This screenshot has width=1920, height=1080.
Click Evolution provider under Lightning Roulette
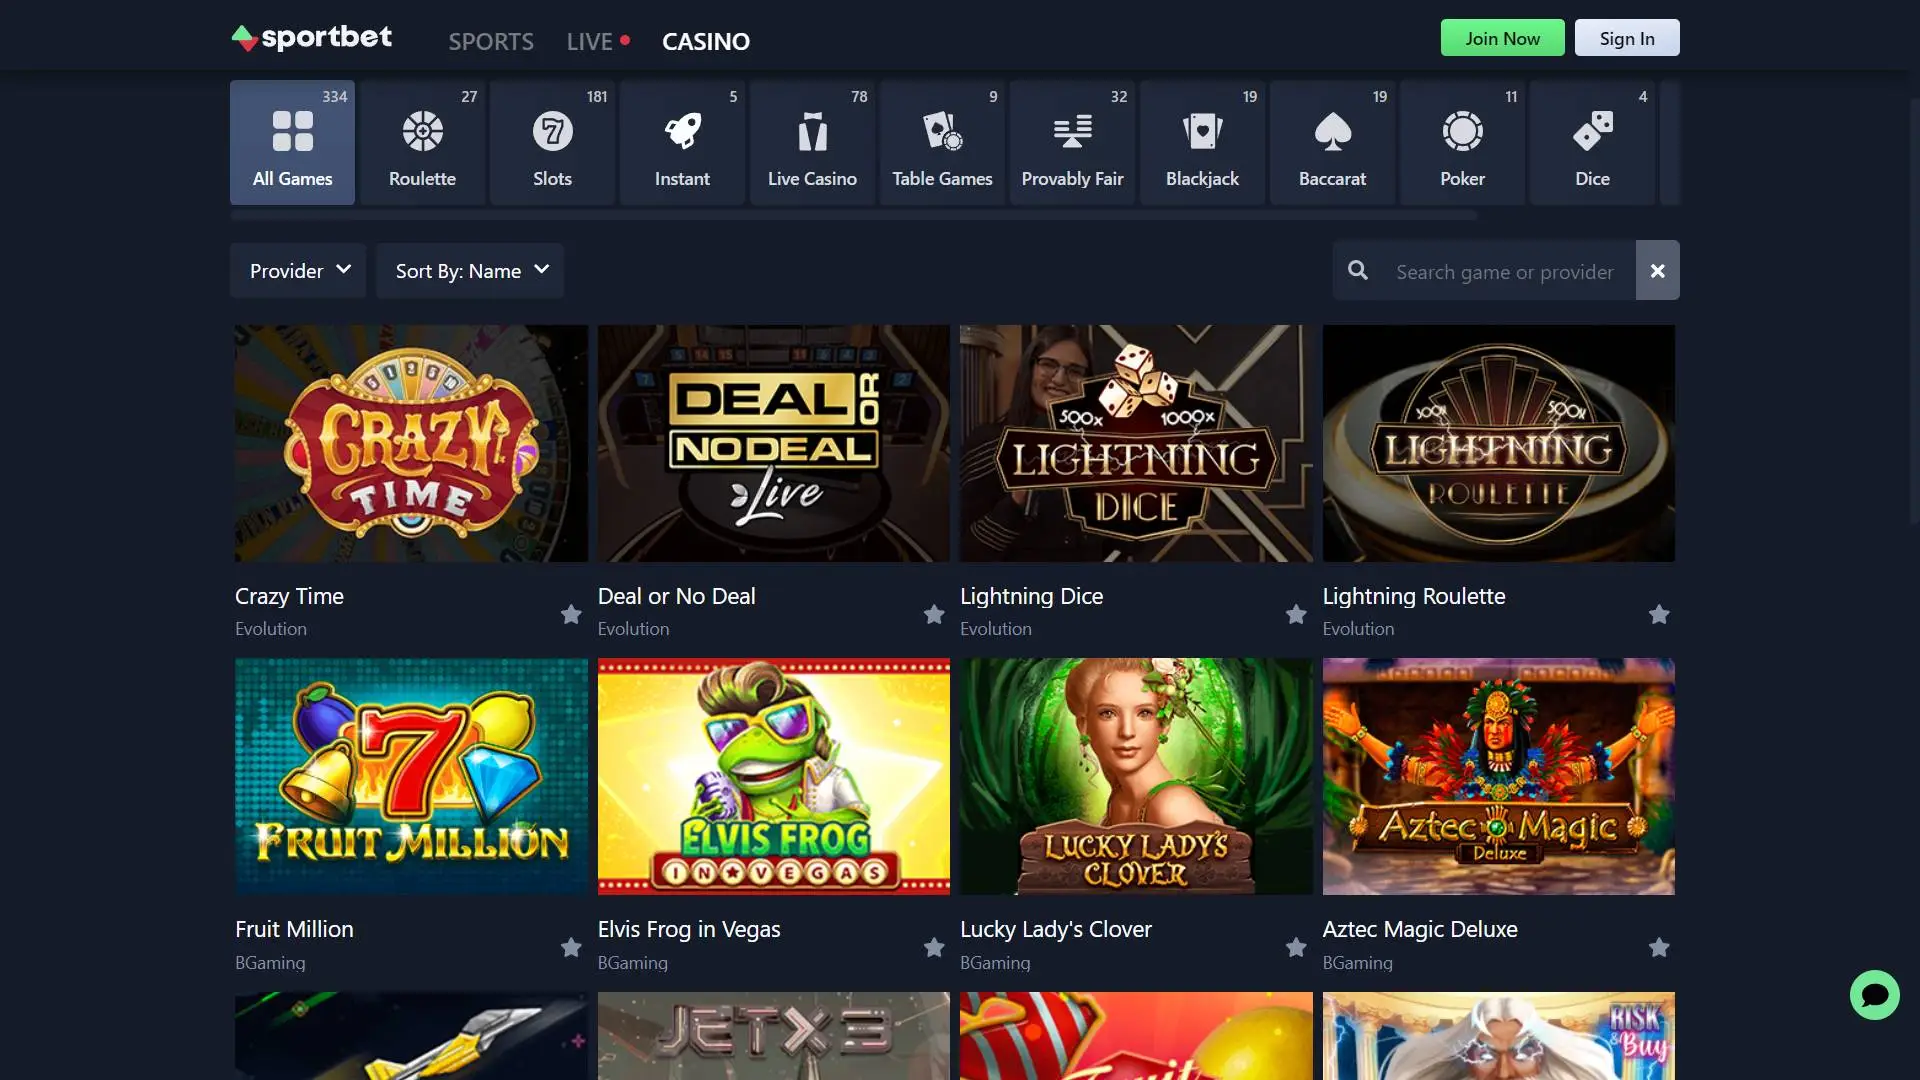[x=1358, y=629]
